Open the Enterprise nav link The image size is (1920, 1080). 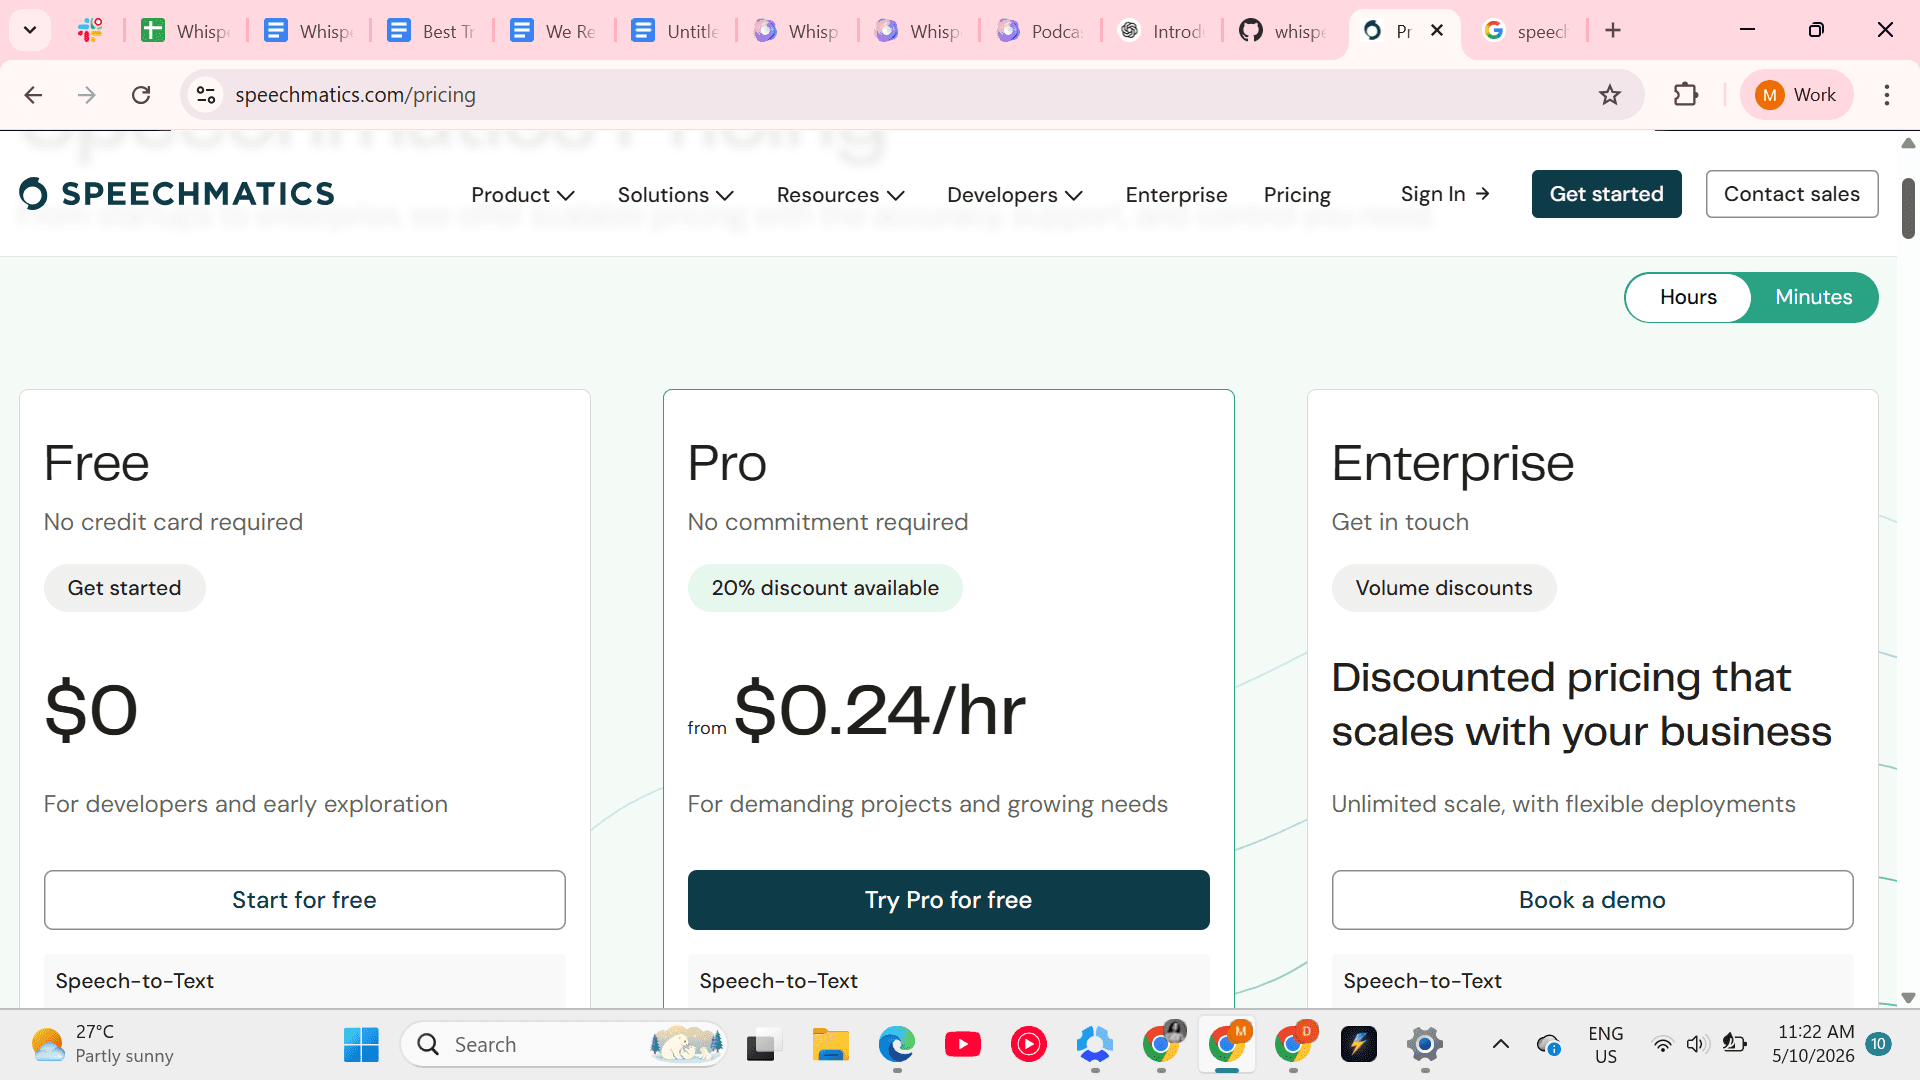coord(1176,195)
